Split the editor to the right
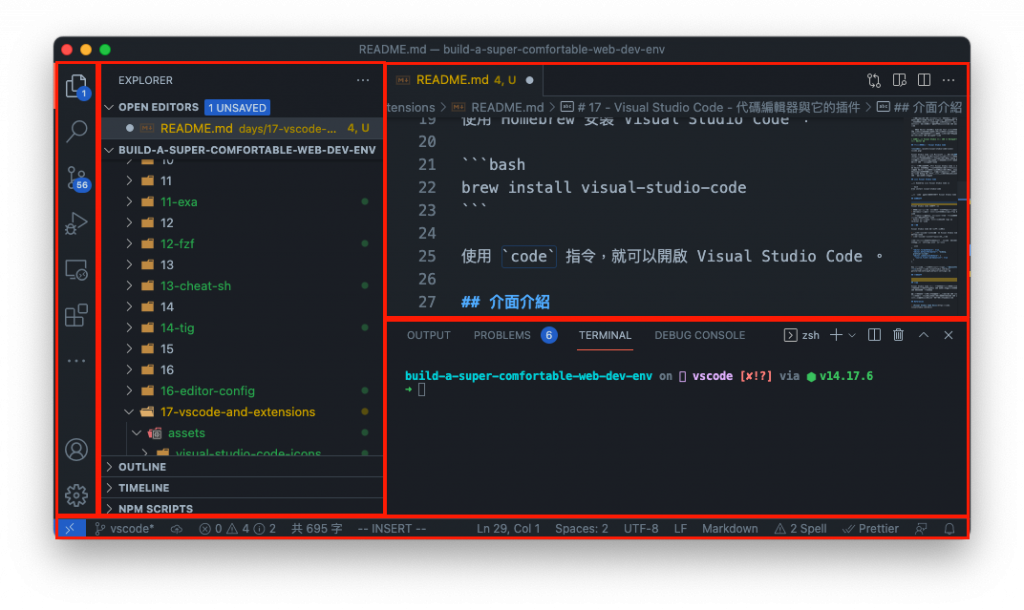The height and width of the screenshot is (610, 1024). point(924,80)
